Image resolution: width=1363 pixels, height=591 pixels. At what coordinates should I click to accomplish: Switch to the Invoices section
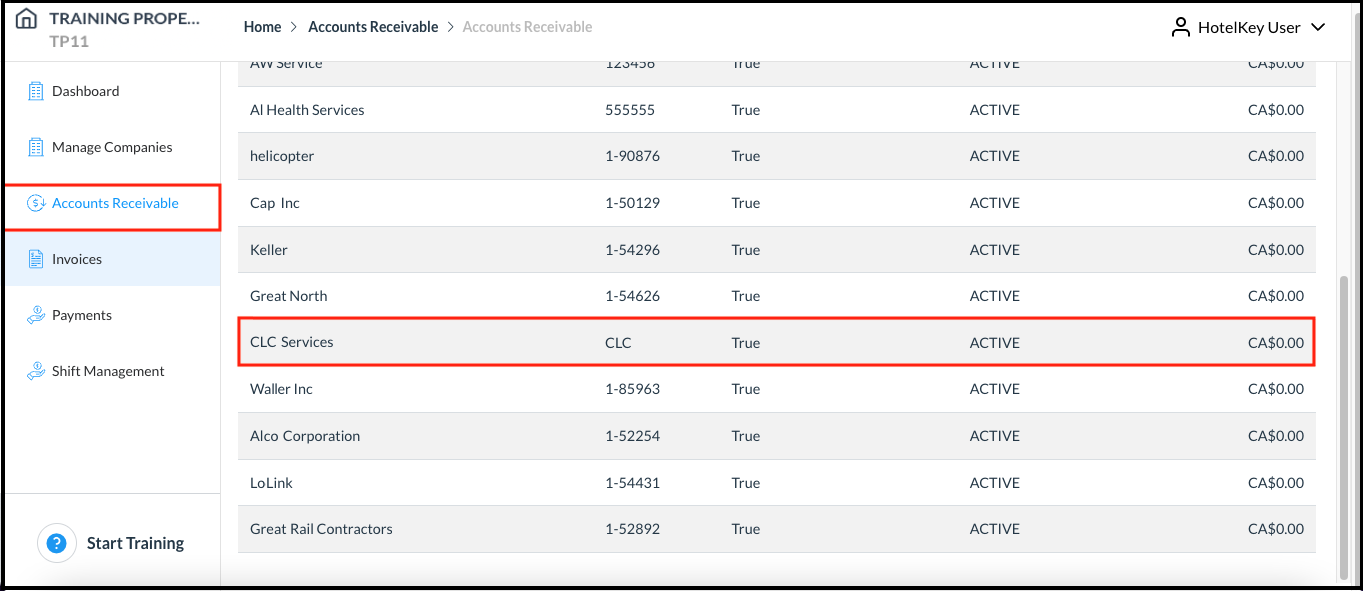click(76, 258)
